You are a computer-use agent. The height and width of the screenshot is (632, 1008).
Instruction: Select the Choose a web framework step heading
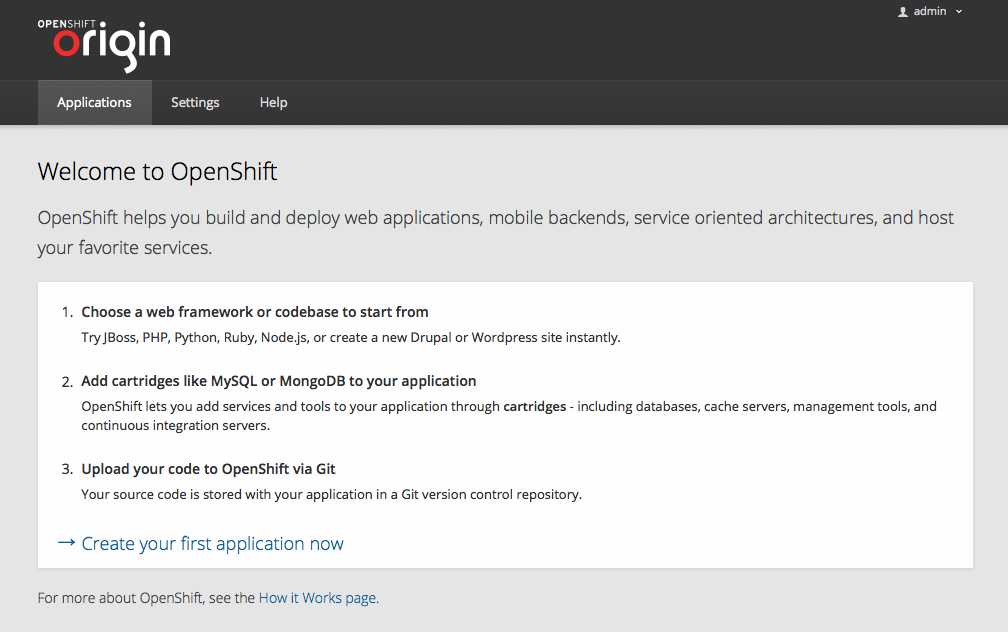pyautogui.click(x=255, y=312)
